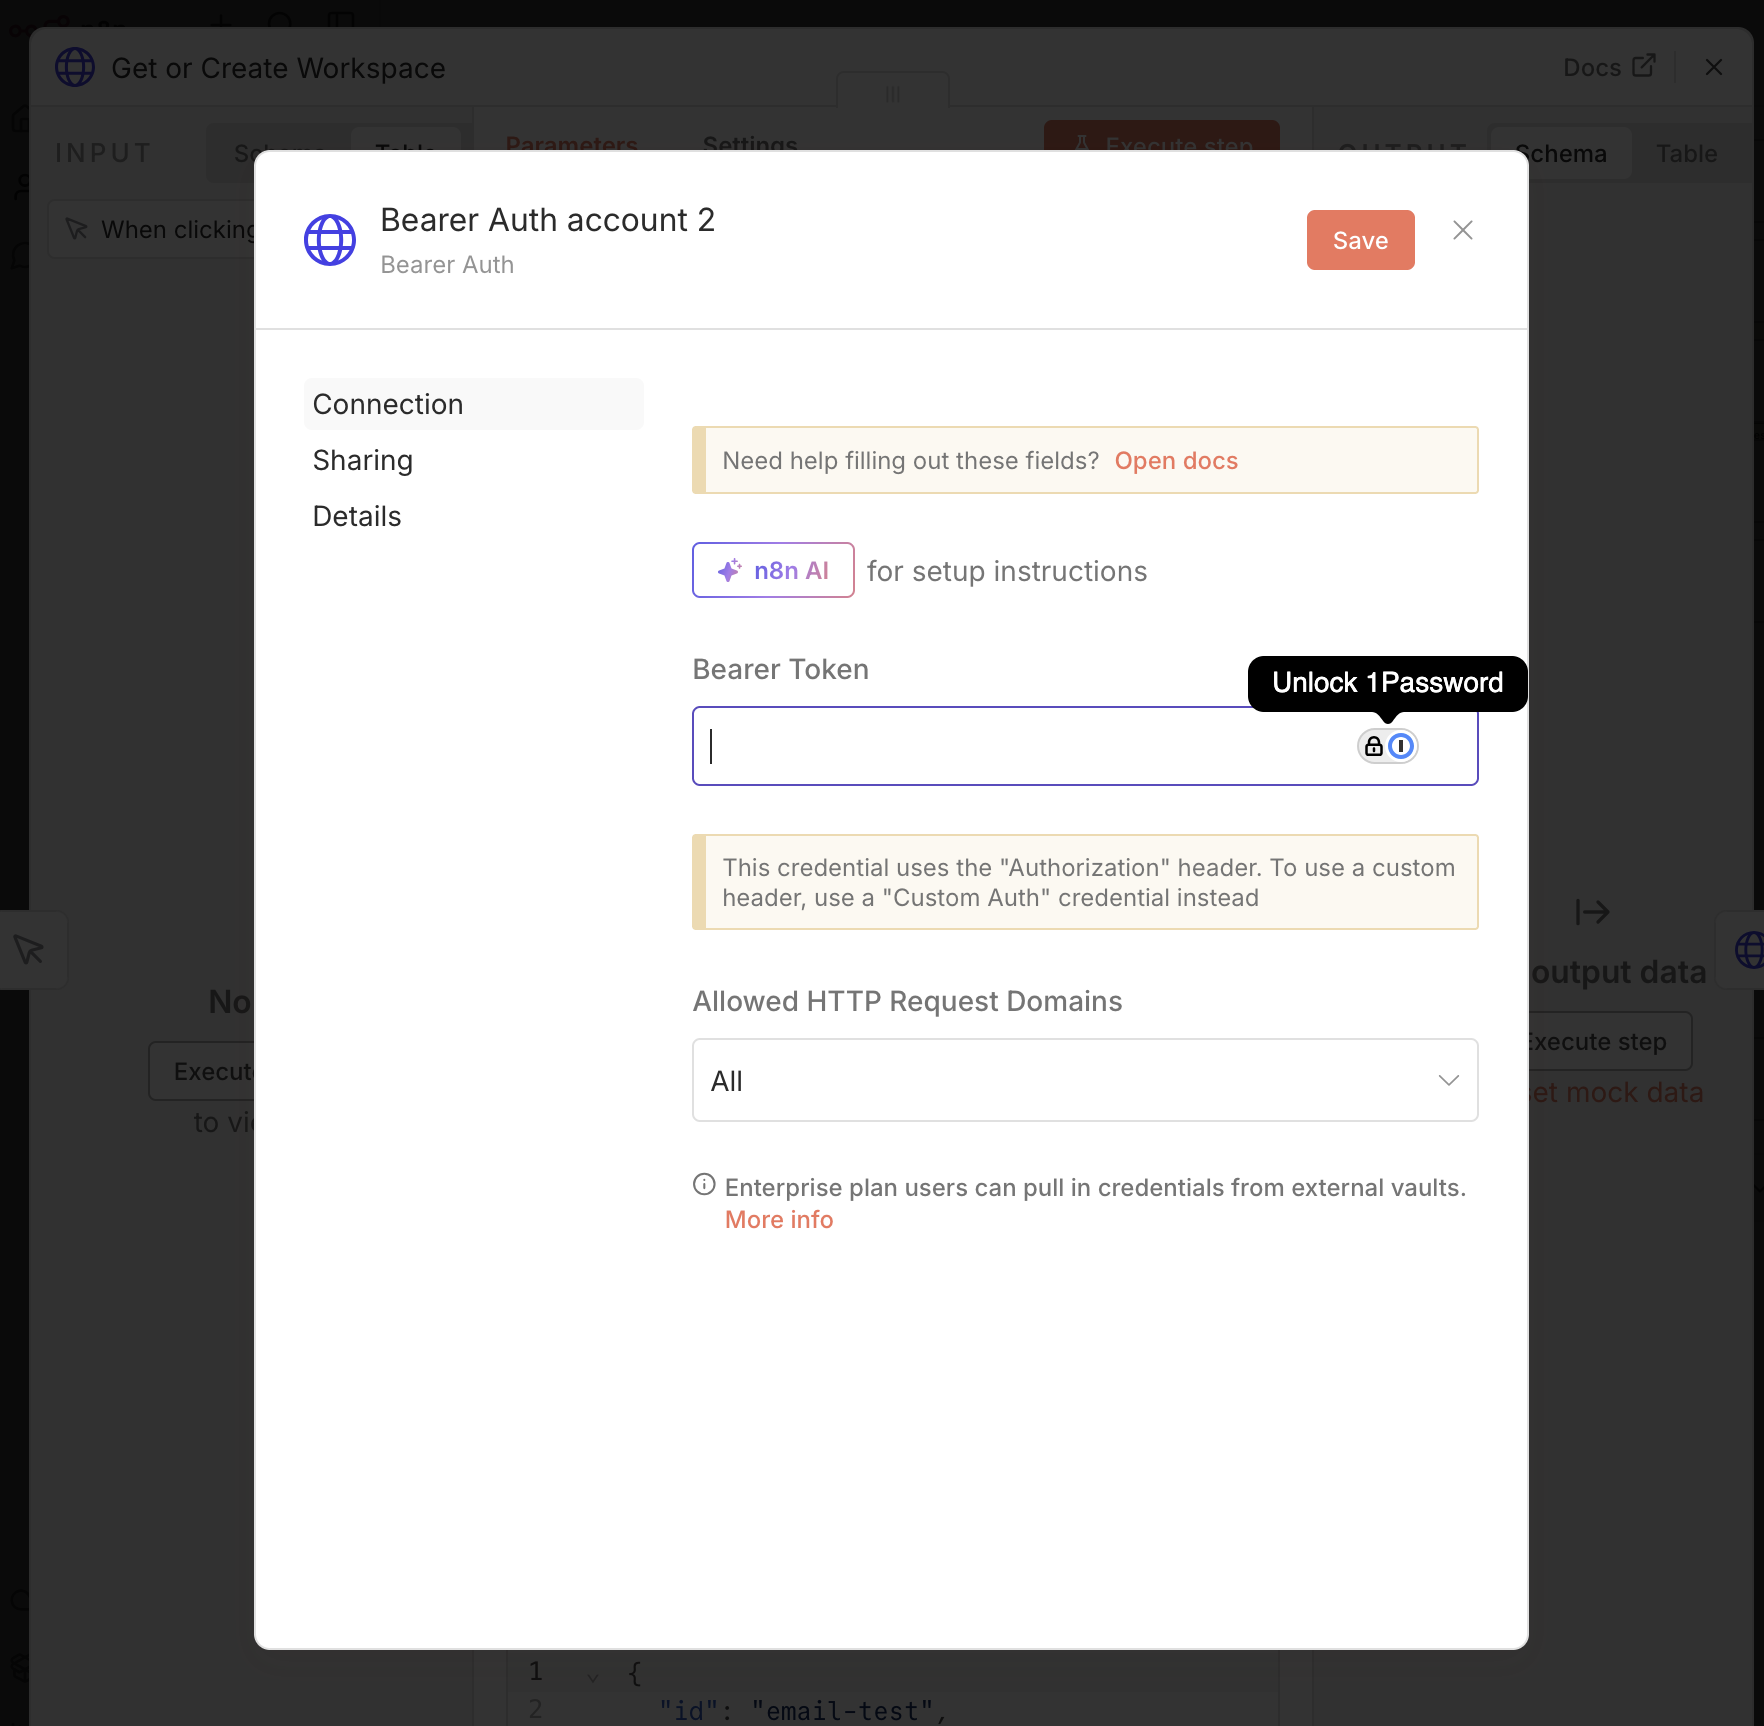The width and height of the screenshot is (1764, 1726).
Task: Open the Details tab
Action: coord(356,516)
